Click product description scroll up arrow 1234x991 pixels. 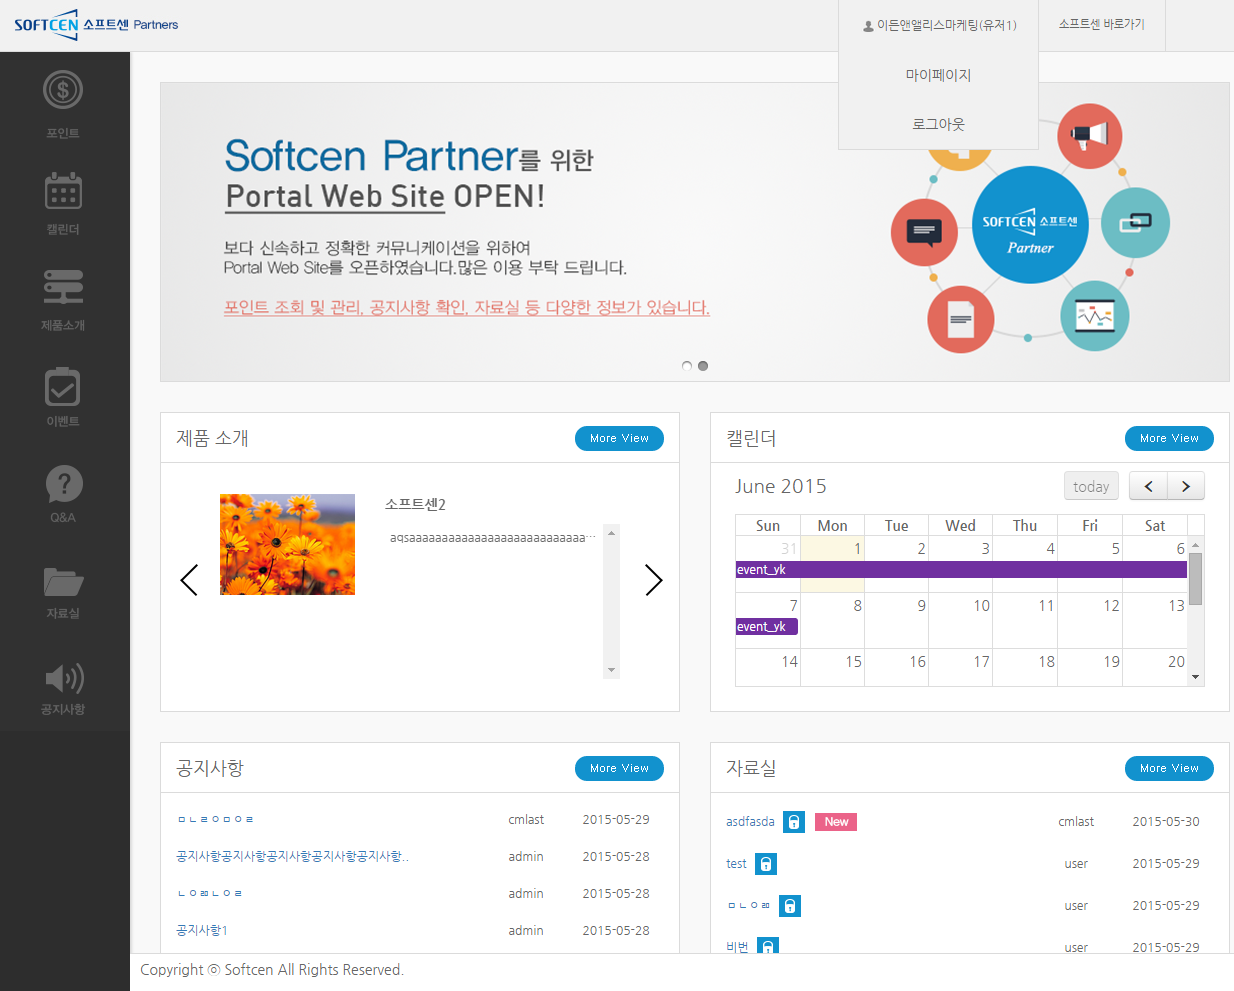pyautogui.click(x=611, y=533)
